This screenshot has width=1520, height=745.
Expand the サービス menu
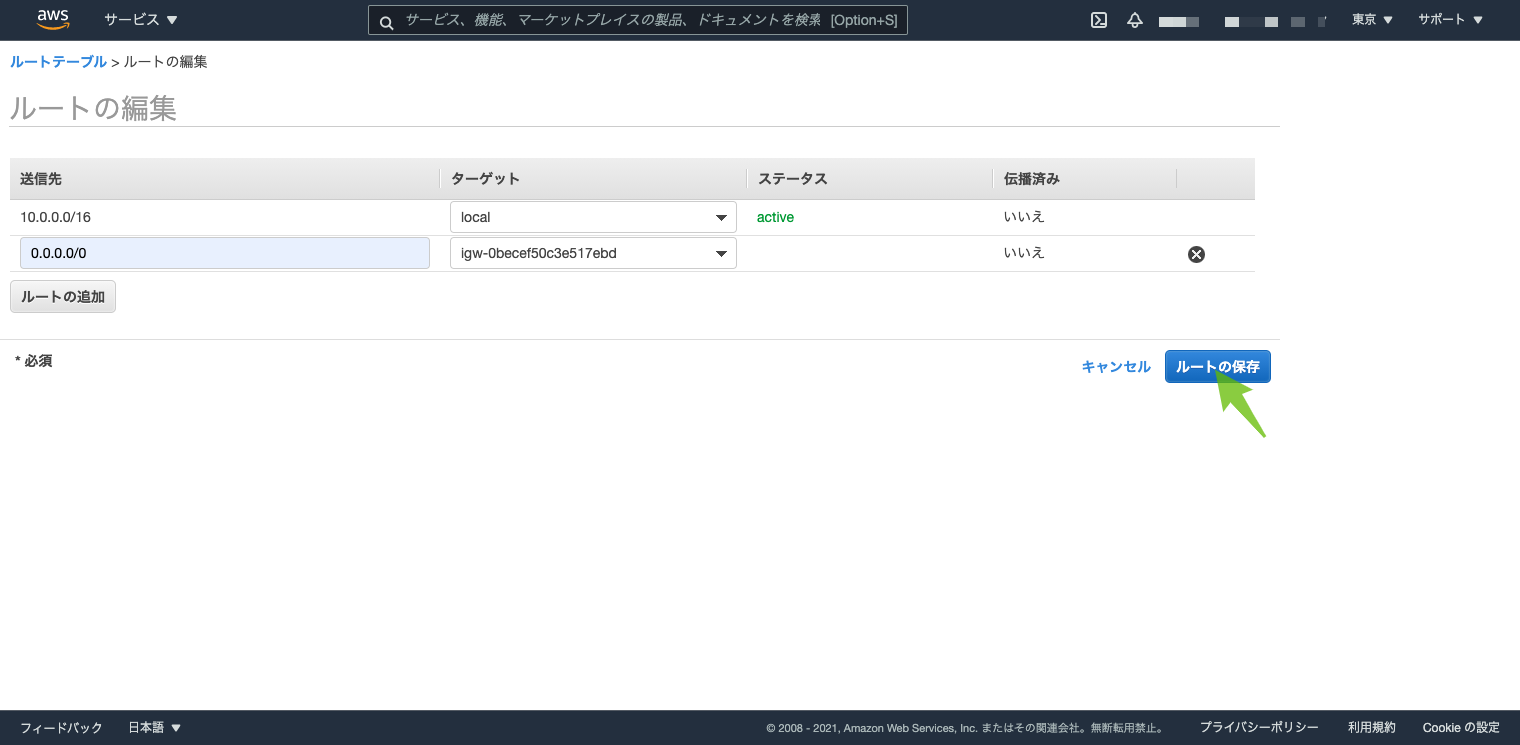click(x=141, y=20)
